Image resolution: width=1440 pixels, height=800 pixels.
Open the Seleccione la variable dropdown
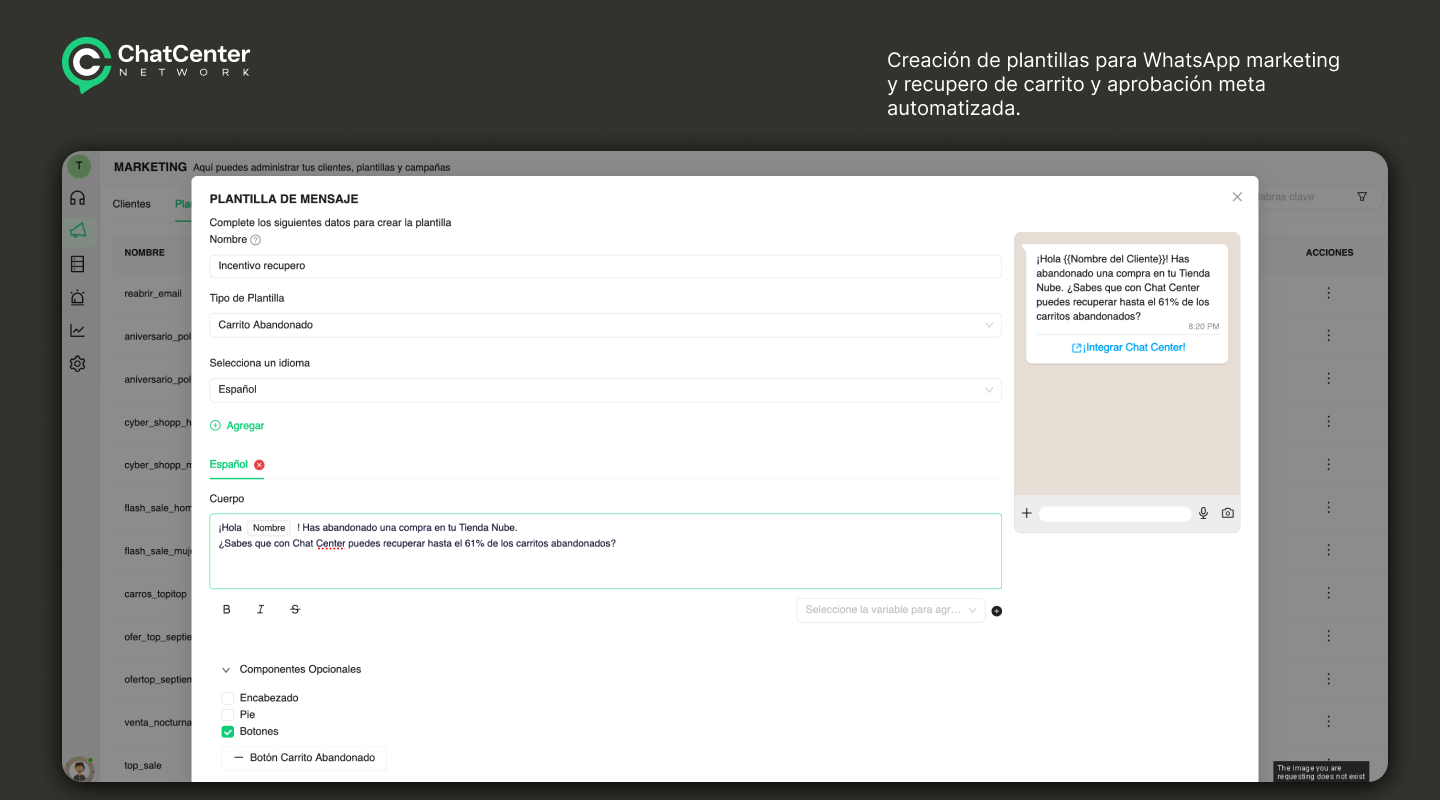[891, 610]
